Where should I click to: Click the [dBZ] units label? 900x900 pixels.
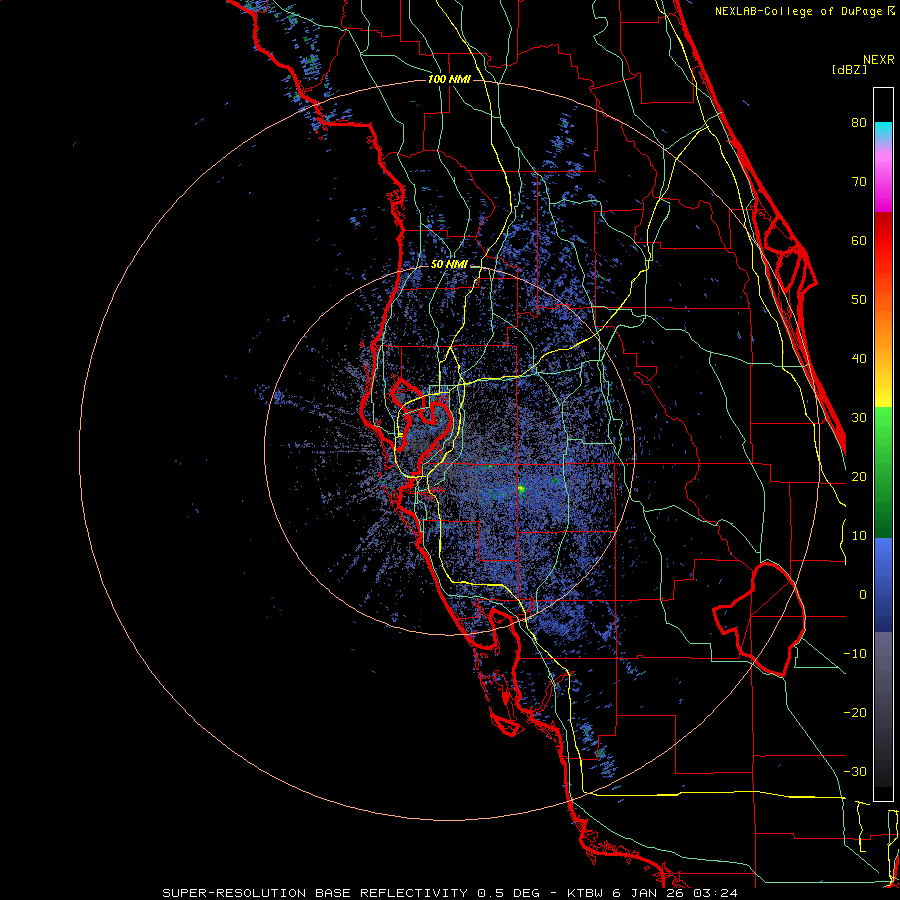coord(849,69)
